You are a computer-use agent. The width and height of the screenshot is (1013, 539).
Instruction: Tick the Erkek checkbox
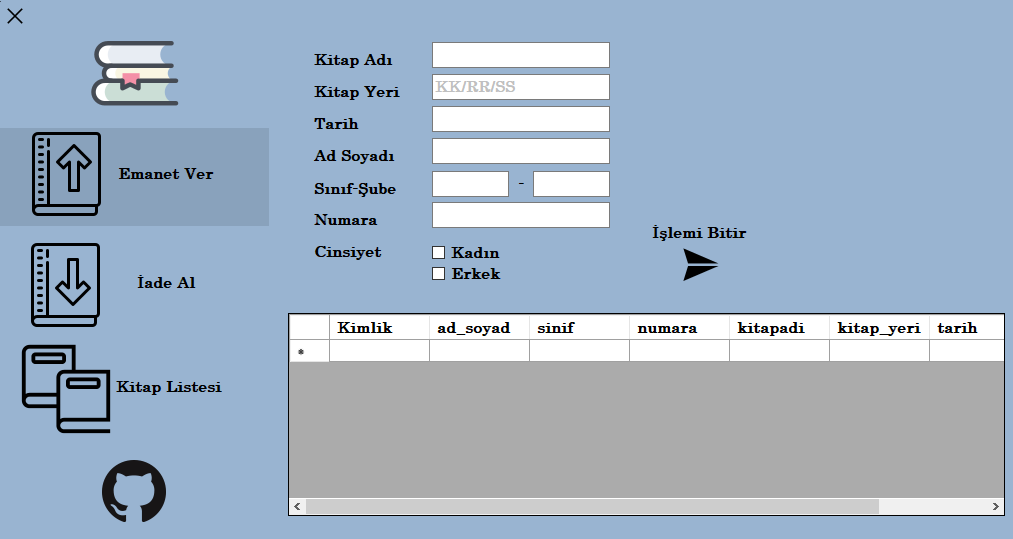click(439, 273)
